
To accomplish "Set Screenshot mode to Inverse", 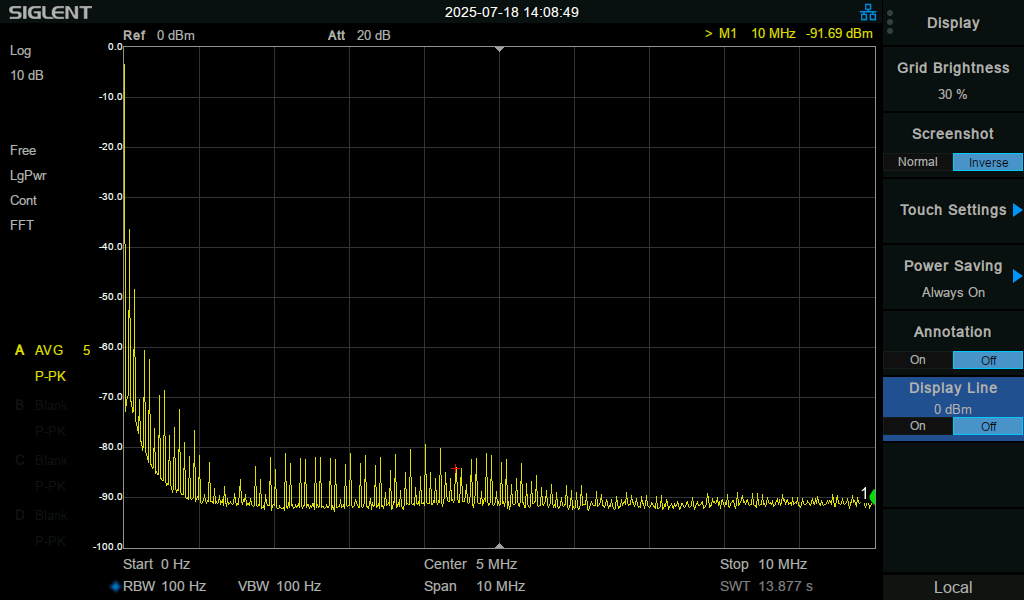I will pyautogui.click(x=987, y=162).
